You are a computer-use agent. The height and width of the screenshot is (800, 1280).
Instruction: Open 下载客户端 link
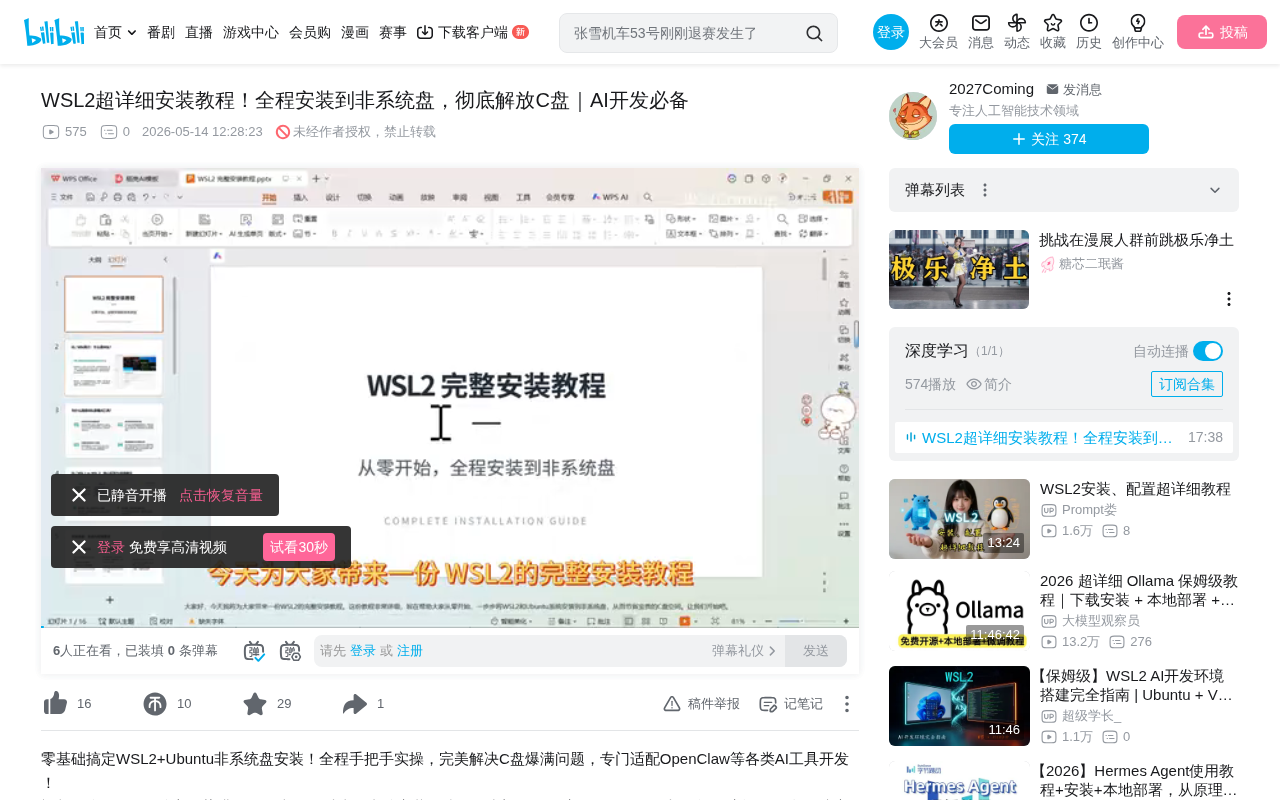[x=472, y=32]
